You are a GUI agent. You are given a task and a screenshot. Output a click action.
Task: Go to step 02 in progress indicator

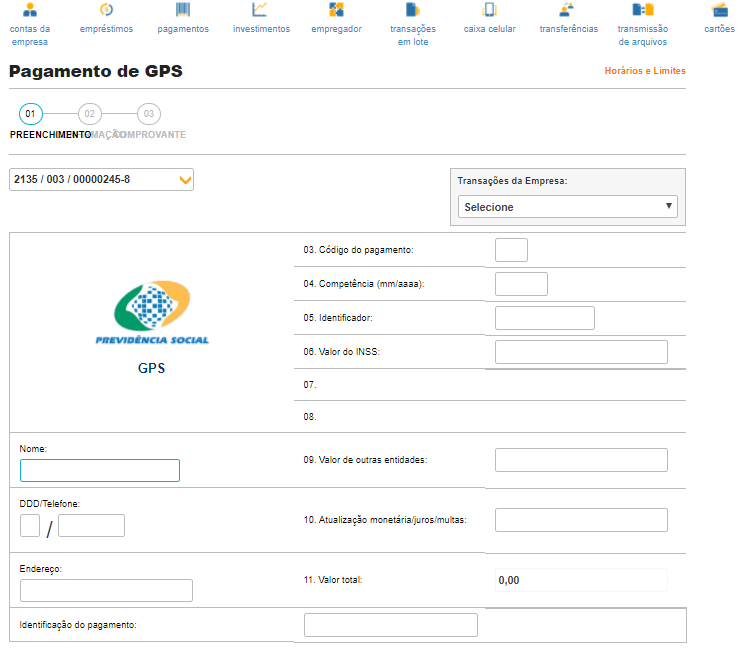point(90,114)
